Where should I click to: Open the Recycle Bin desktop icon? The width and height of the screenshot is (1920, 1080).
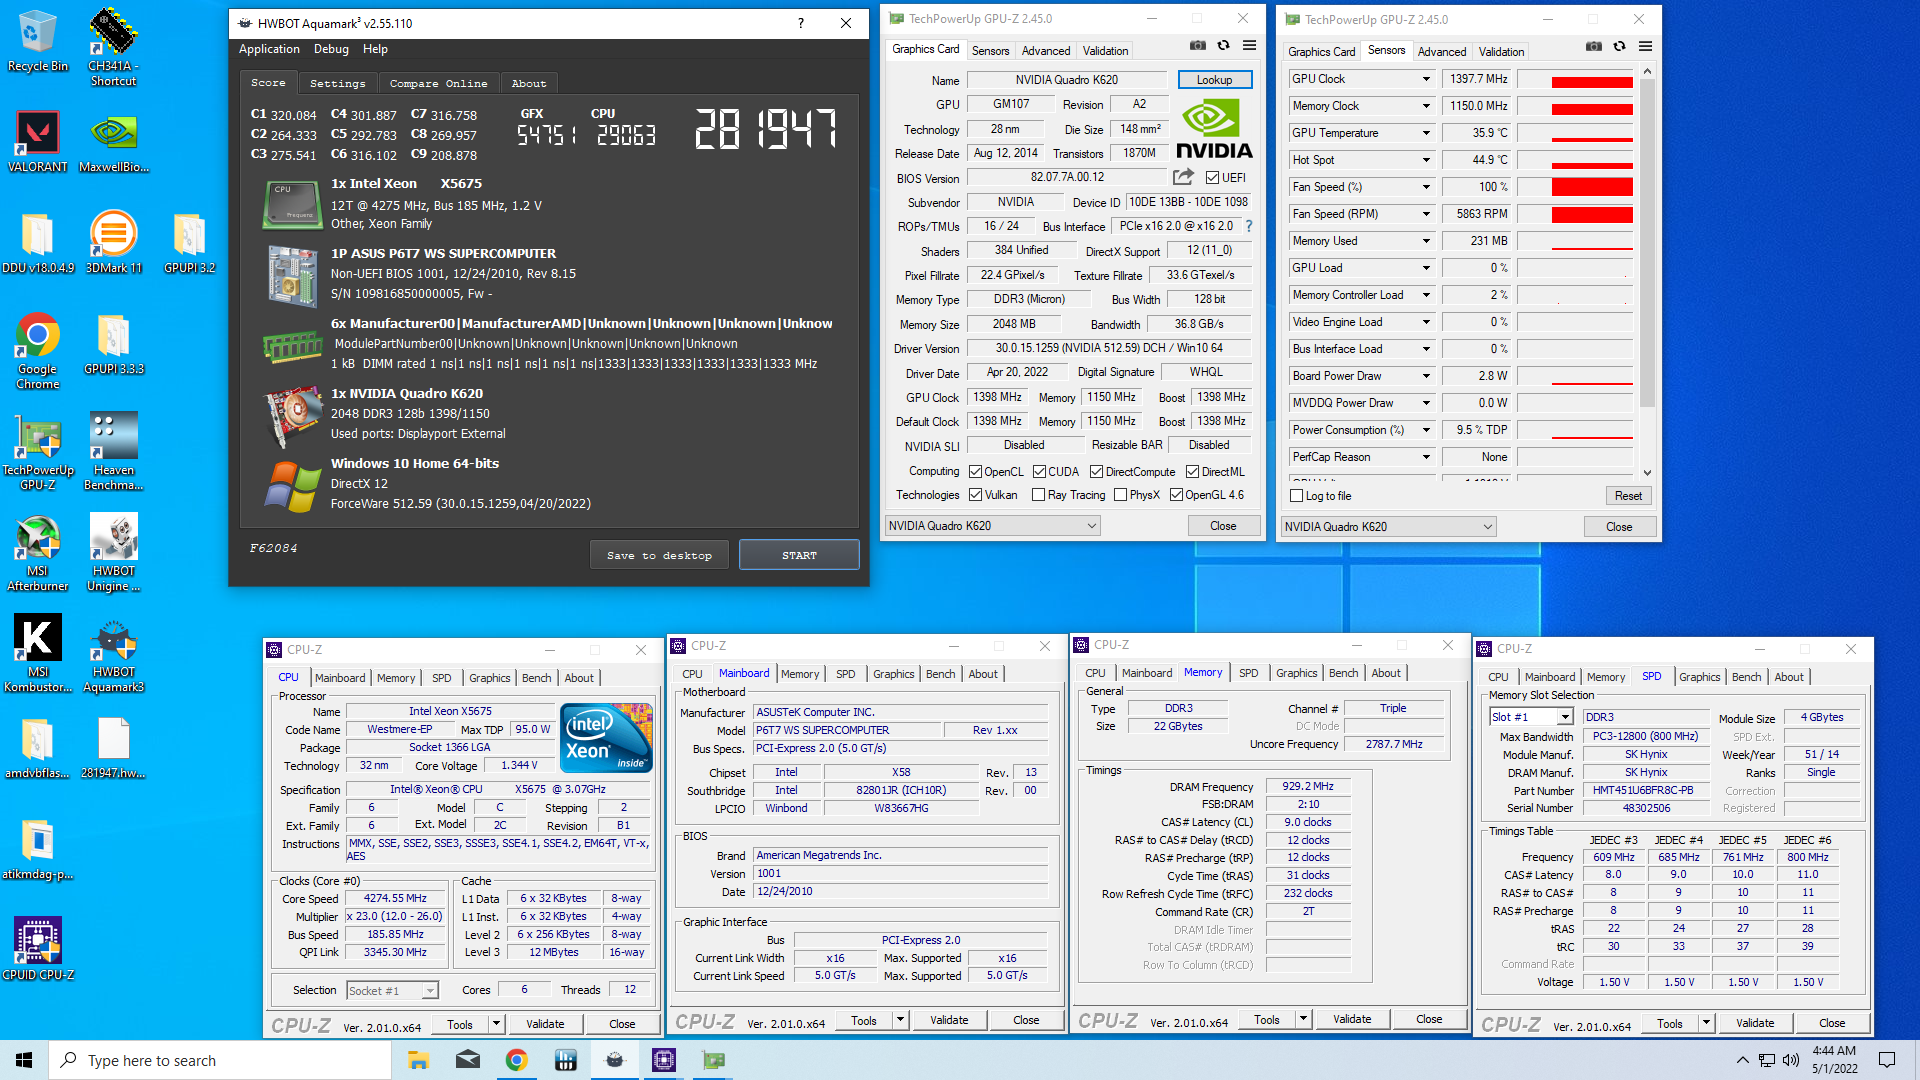(37, 40)
